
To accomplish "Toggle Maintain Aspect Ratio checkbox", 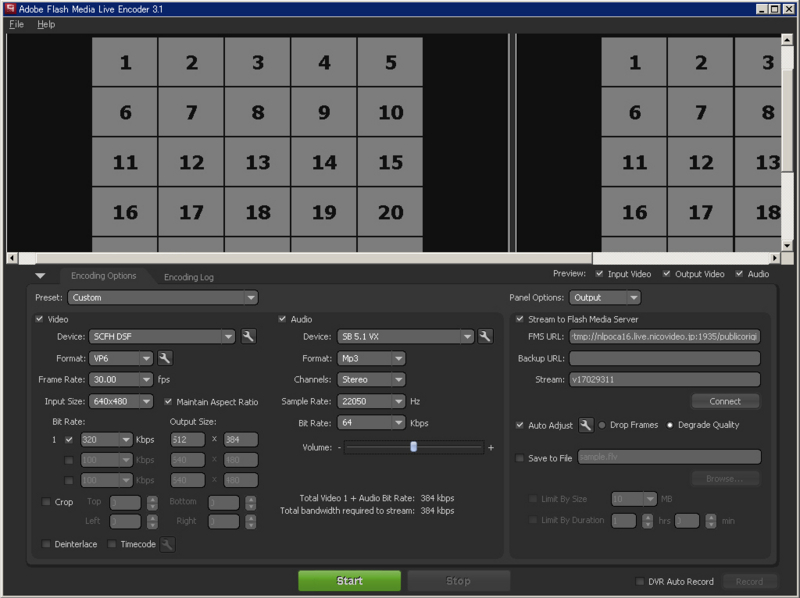I will [x=168, y=402].
